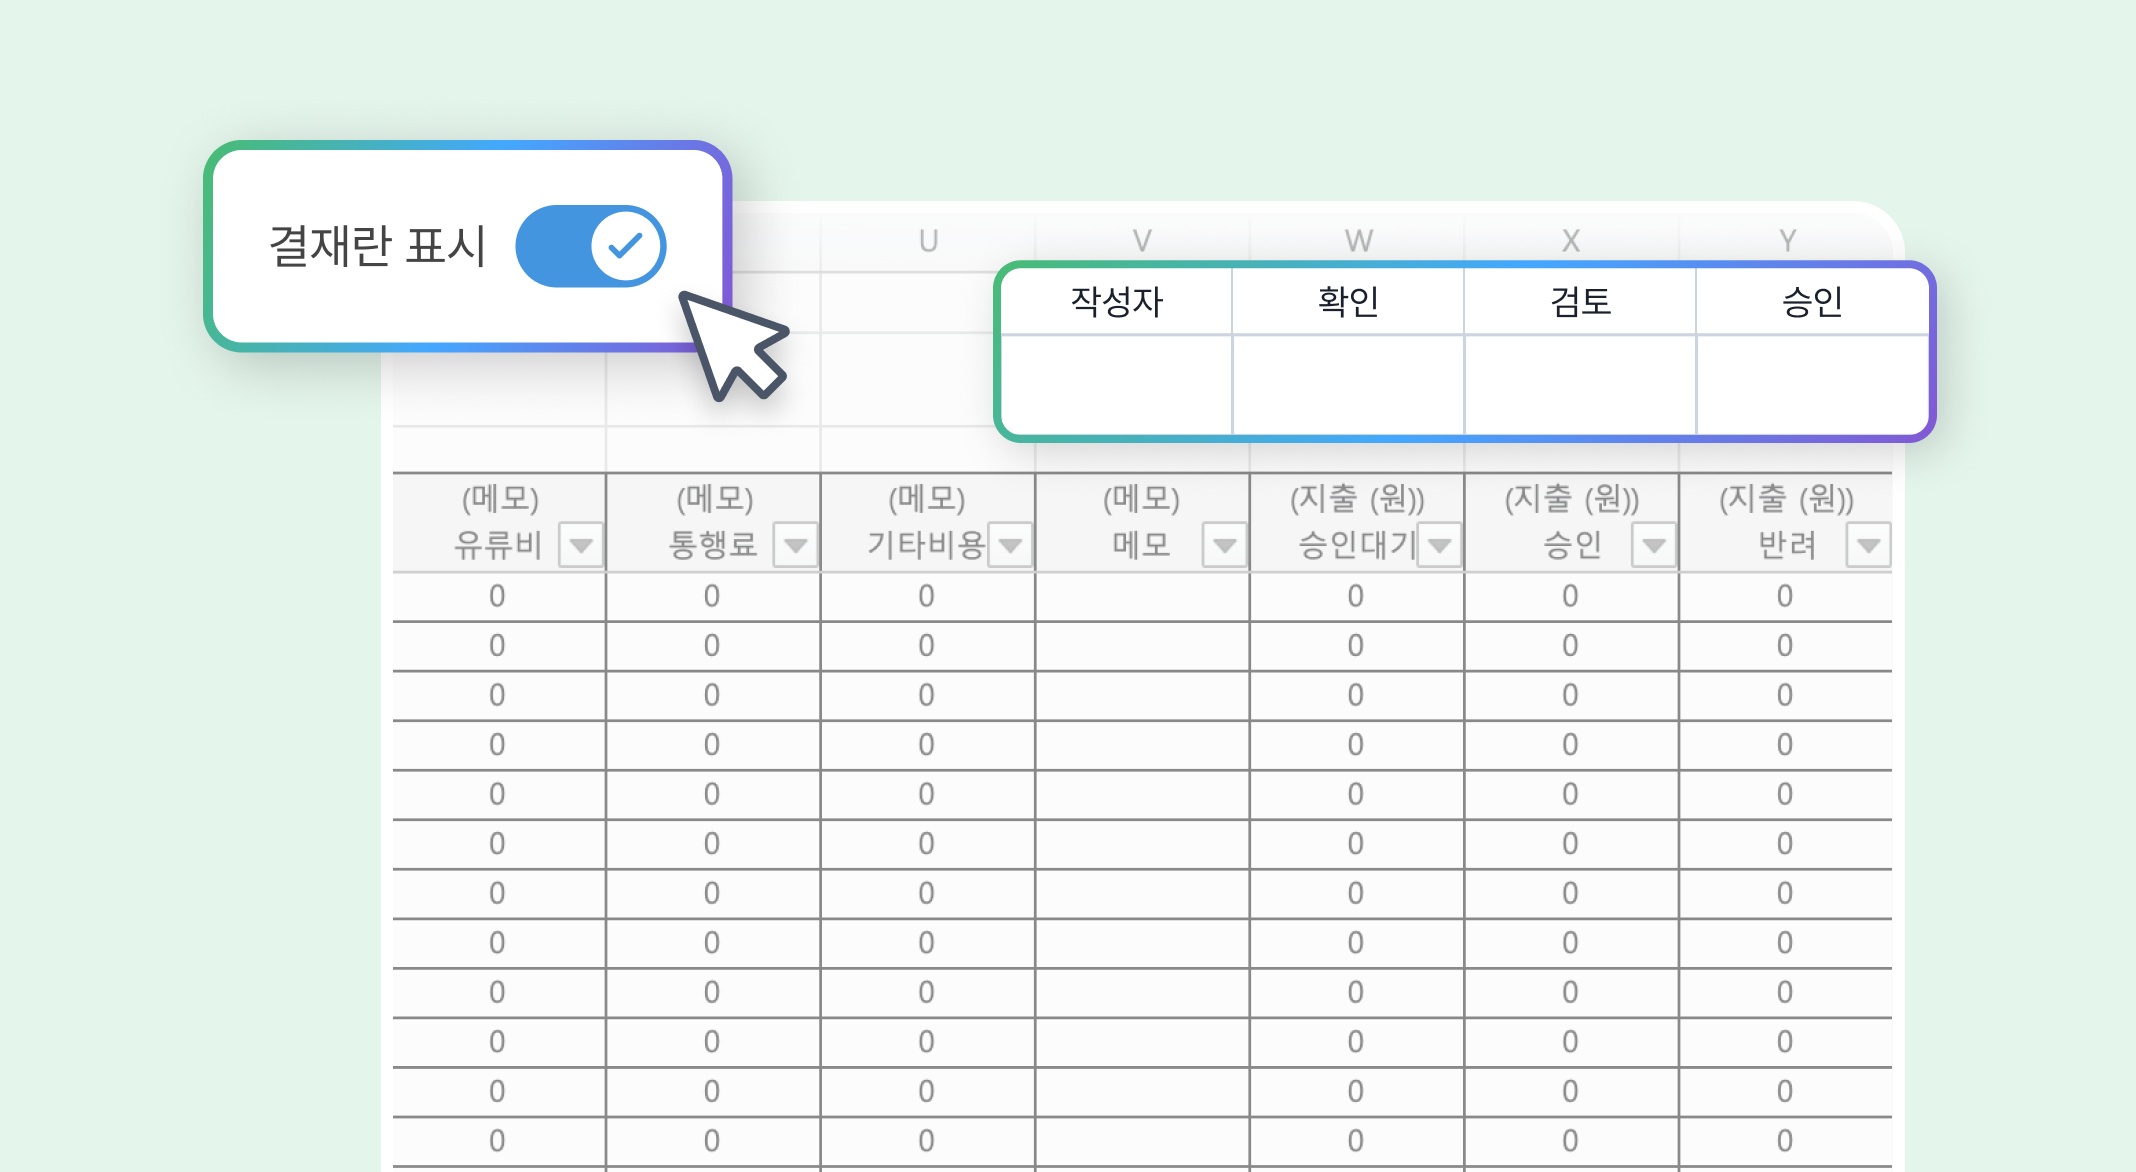Select the (메모) 통행료 header cell

pyautogui.click(x=713, y=522)
